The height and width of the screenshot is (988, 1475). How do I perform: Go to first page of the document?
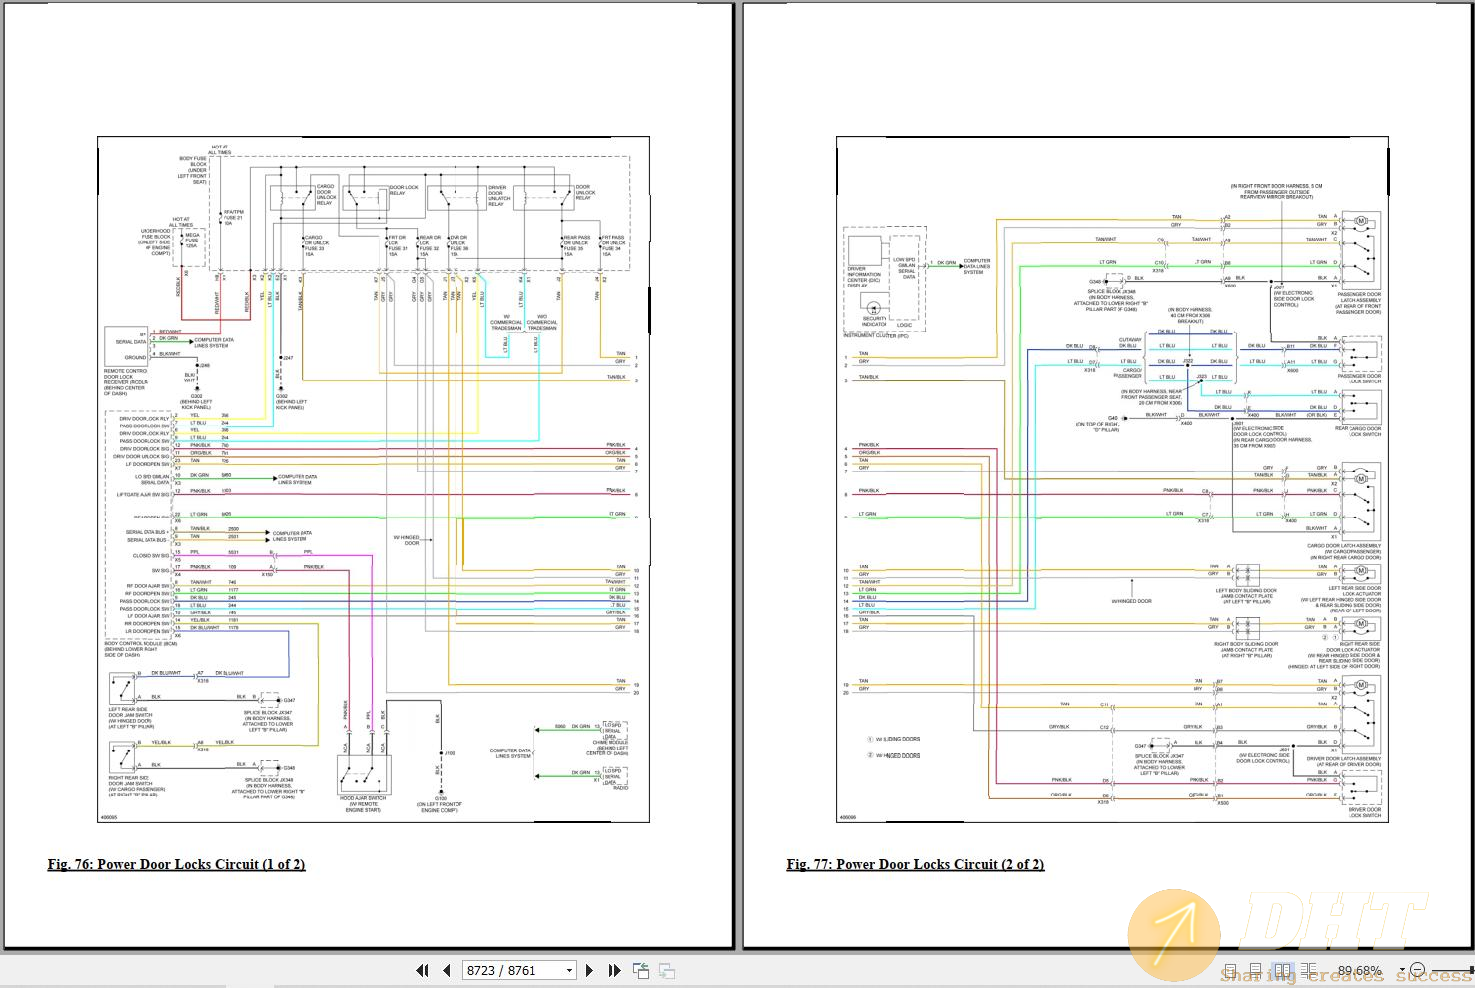tap(422, 970)
